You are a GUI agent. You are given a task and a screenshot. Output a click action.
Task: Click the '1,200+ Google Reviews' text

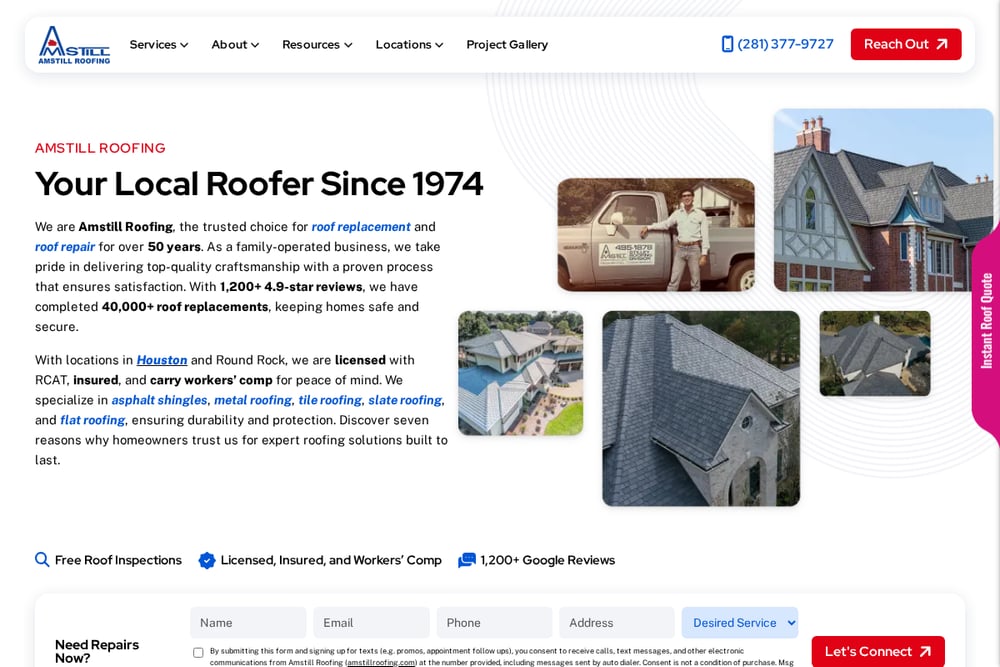548,560
